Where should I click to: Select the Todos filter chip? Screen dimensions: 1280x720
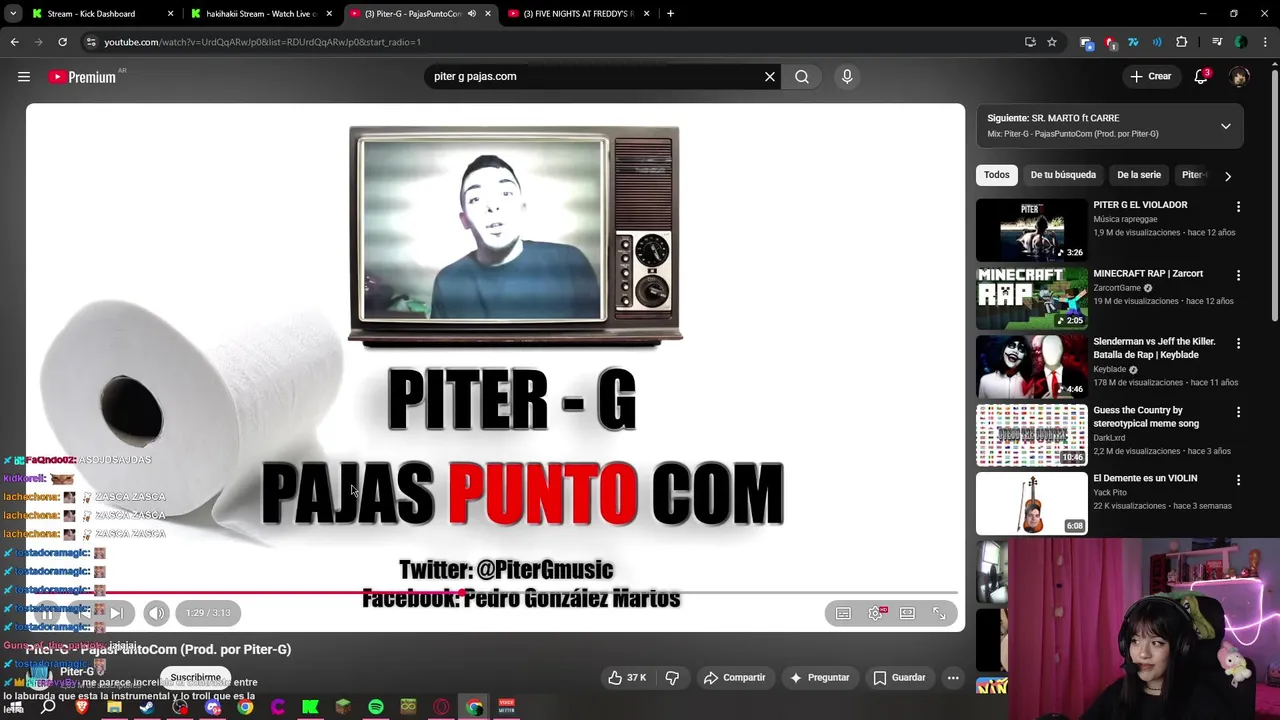997,175
